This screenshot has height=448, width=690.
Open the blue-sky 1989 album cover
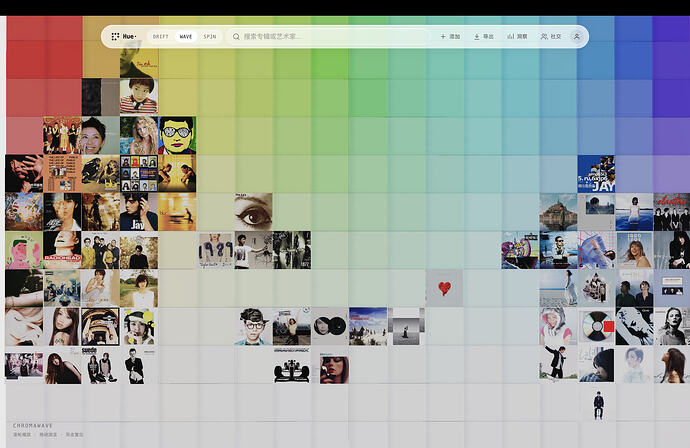pyautogui.click(x=634, y=250)
